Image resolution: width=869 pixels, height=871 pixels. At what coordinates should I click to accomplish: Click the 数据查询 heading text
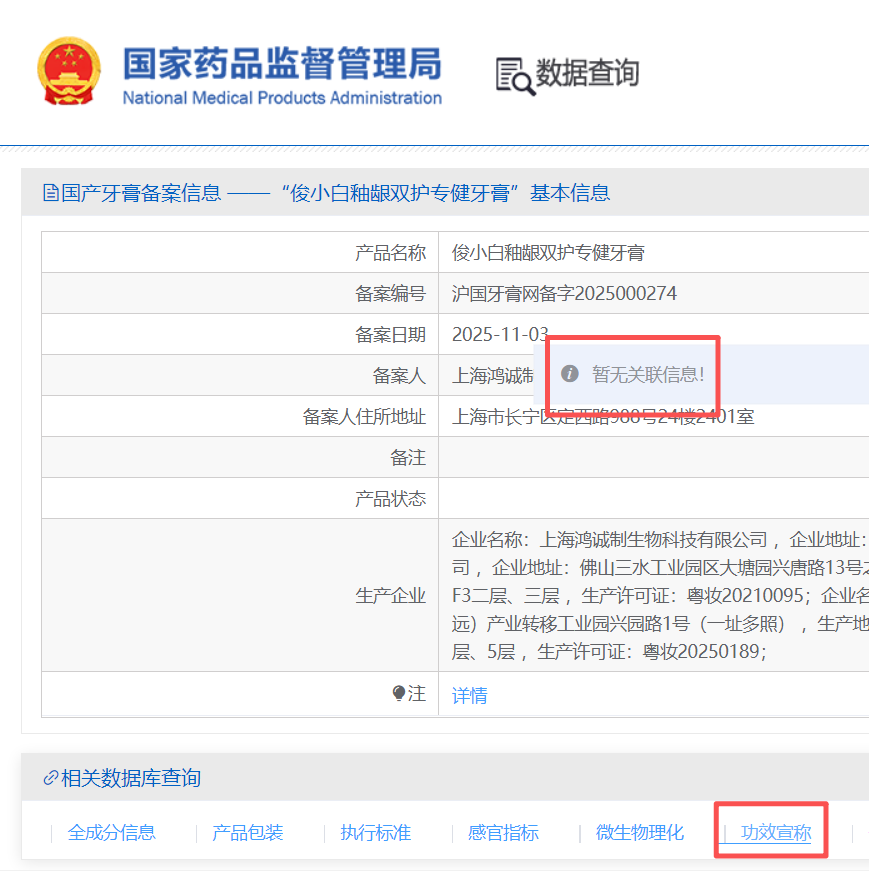587,73
